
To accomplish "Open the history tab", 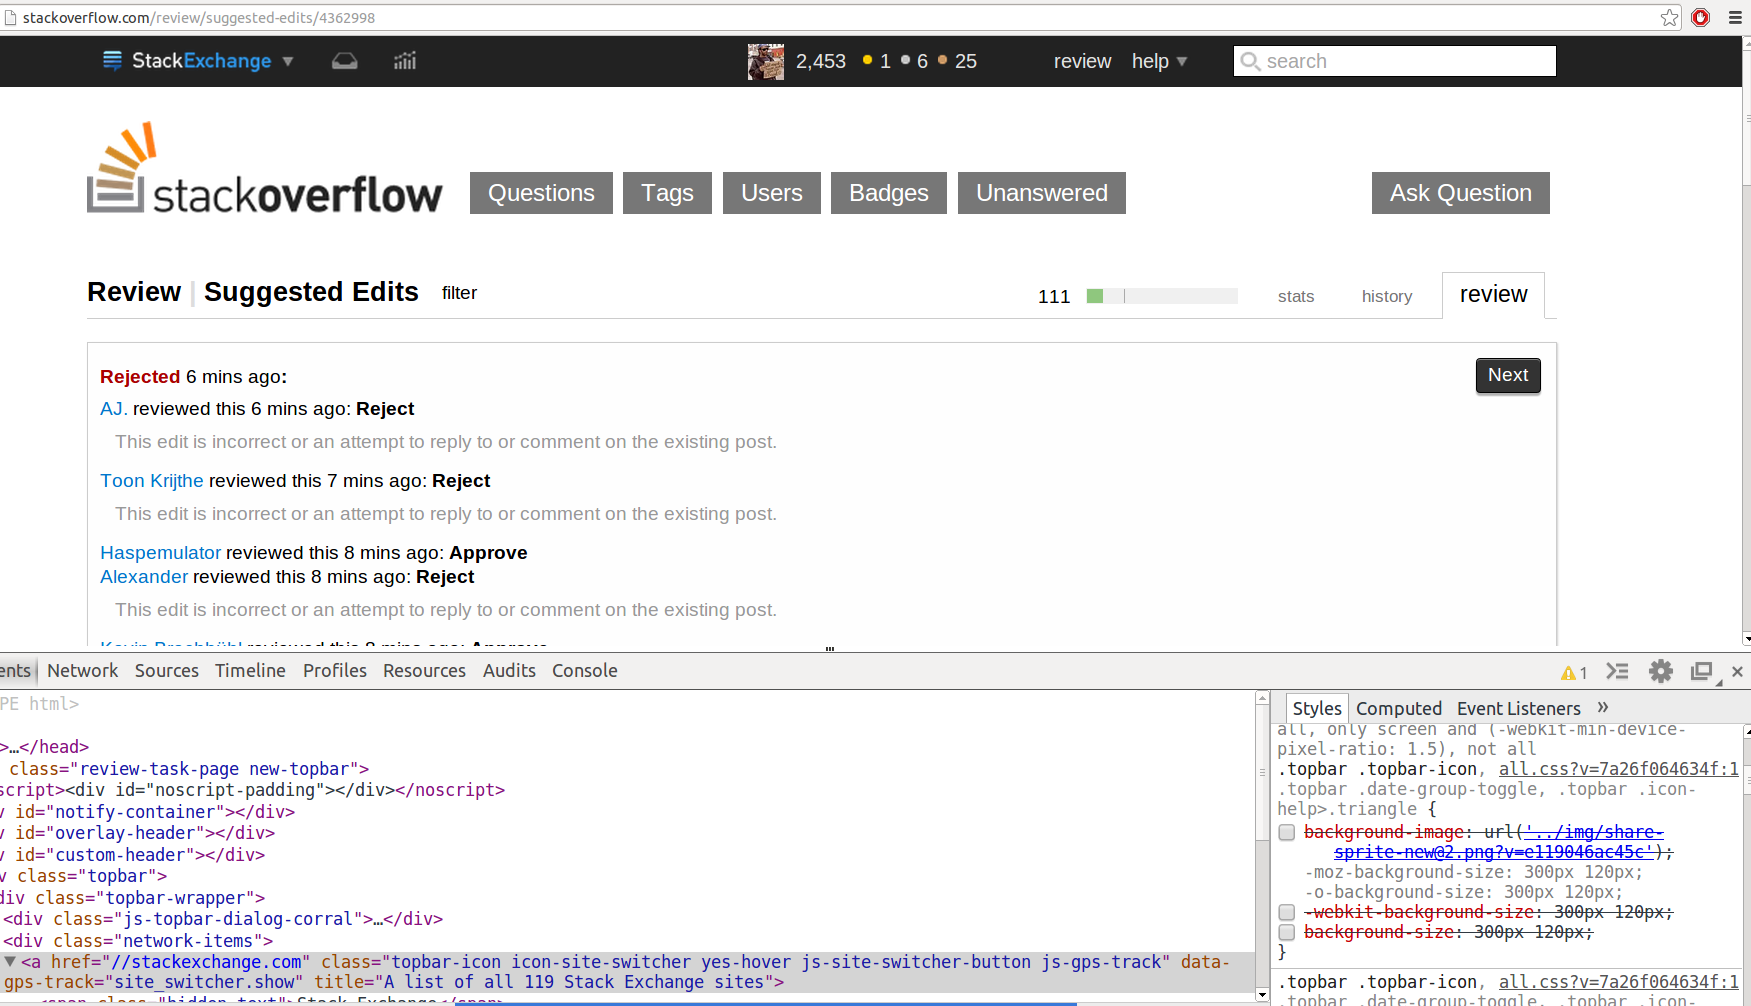I will pos(1387,296).
